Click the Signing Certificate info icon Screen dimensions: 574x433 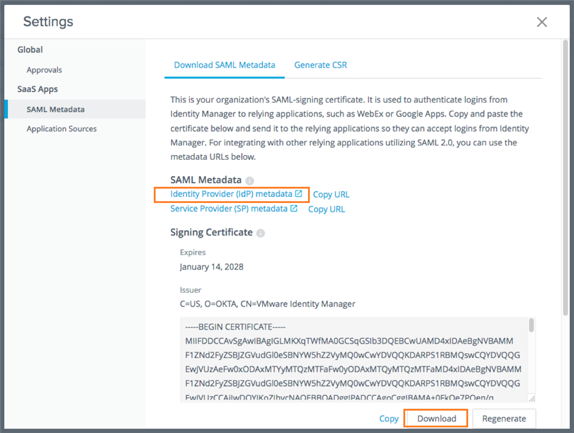click(260, 233)
